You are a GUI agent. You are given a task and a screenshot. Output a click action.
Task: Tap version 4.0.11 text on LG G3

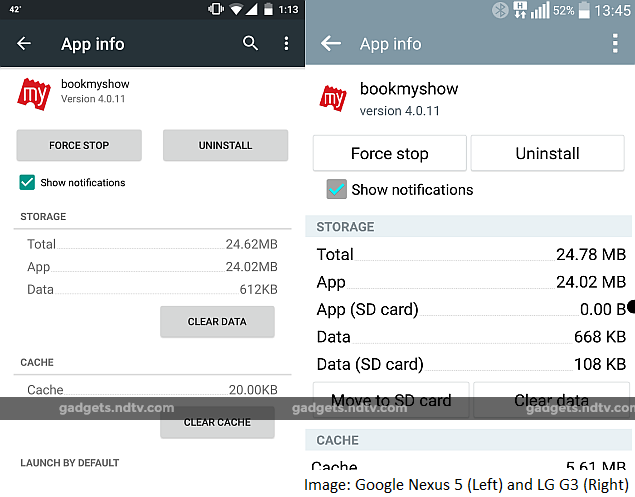tap(400, 111)
